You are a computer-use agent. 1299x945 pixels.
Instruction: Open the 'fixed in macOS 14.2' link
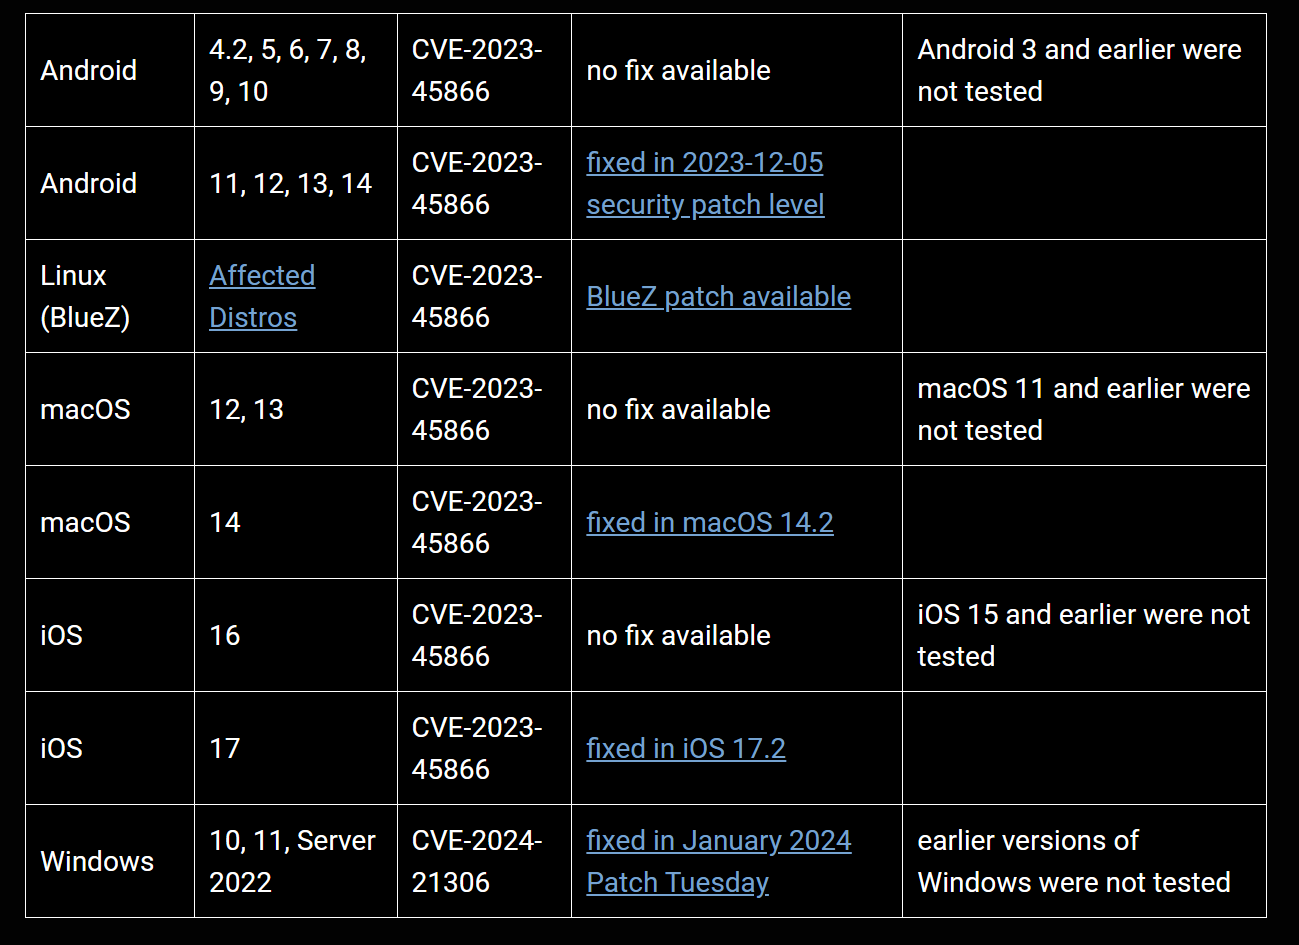click(709, 522)
